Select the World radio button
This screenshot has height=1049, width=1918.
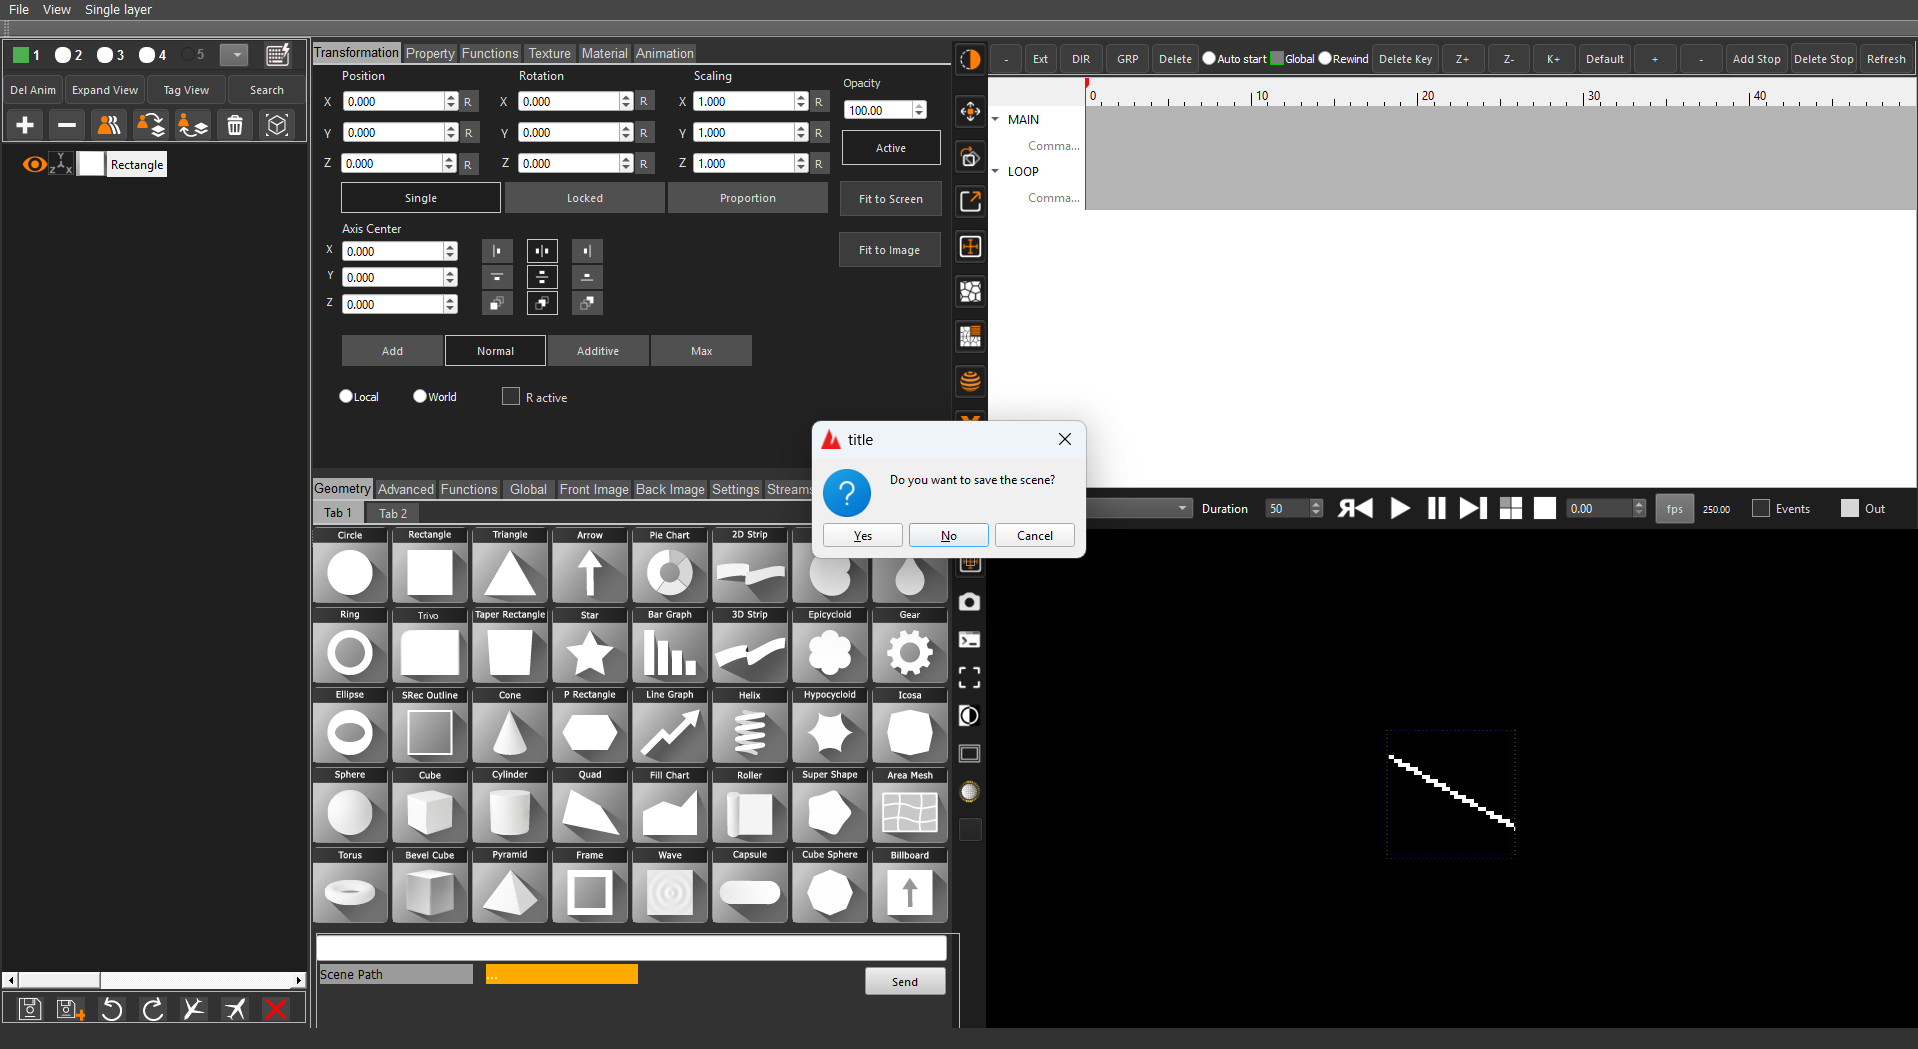(420, 396)
